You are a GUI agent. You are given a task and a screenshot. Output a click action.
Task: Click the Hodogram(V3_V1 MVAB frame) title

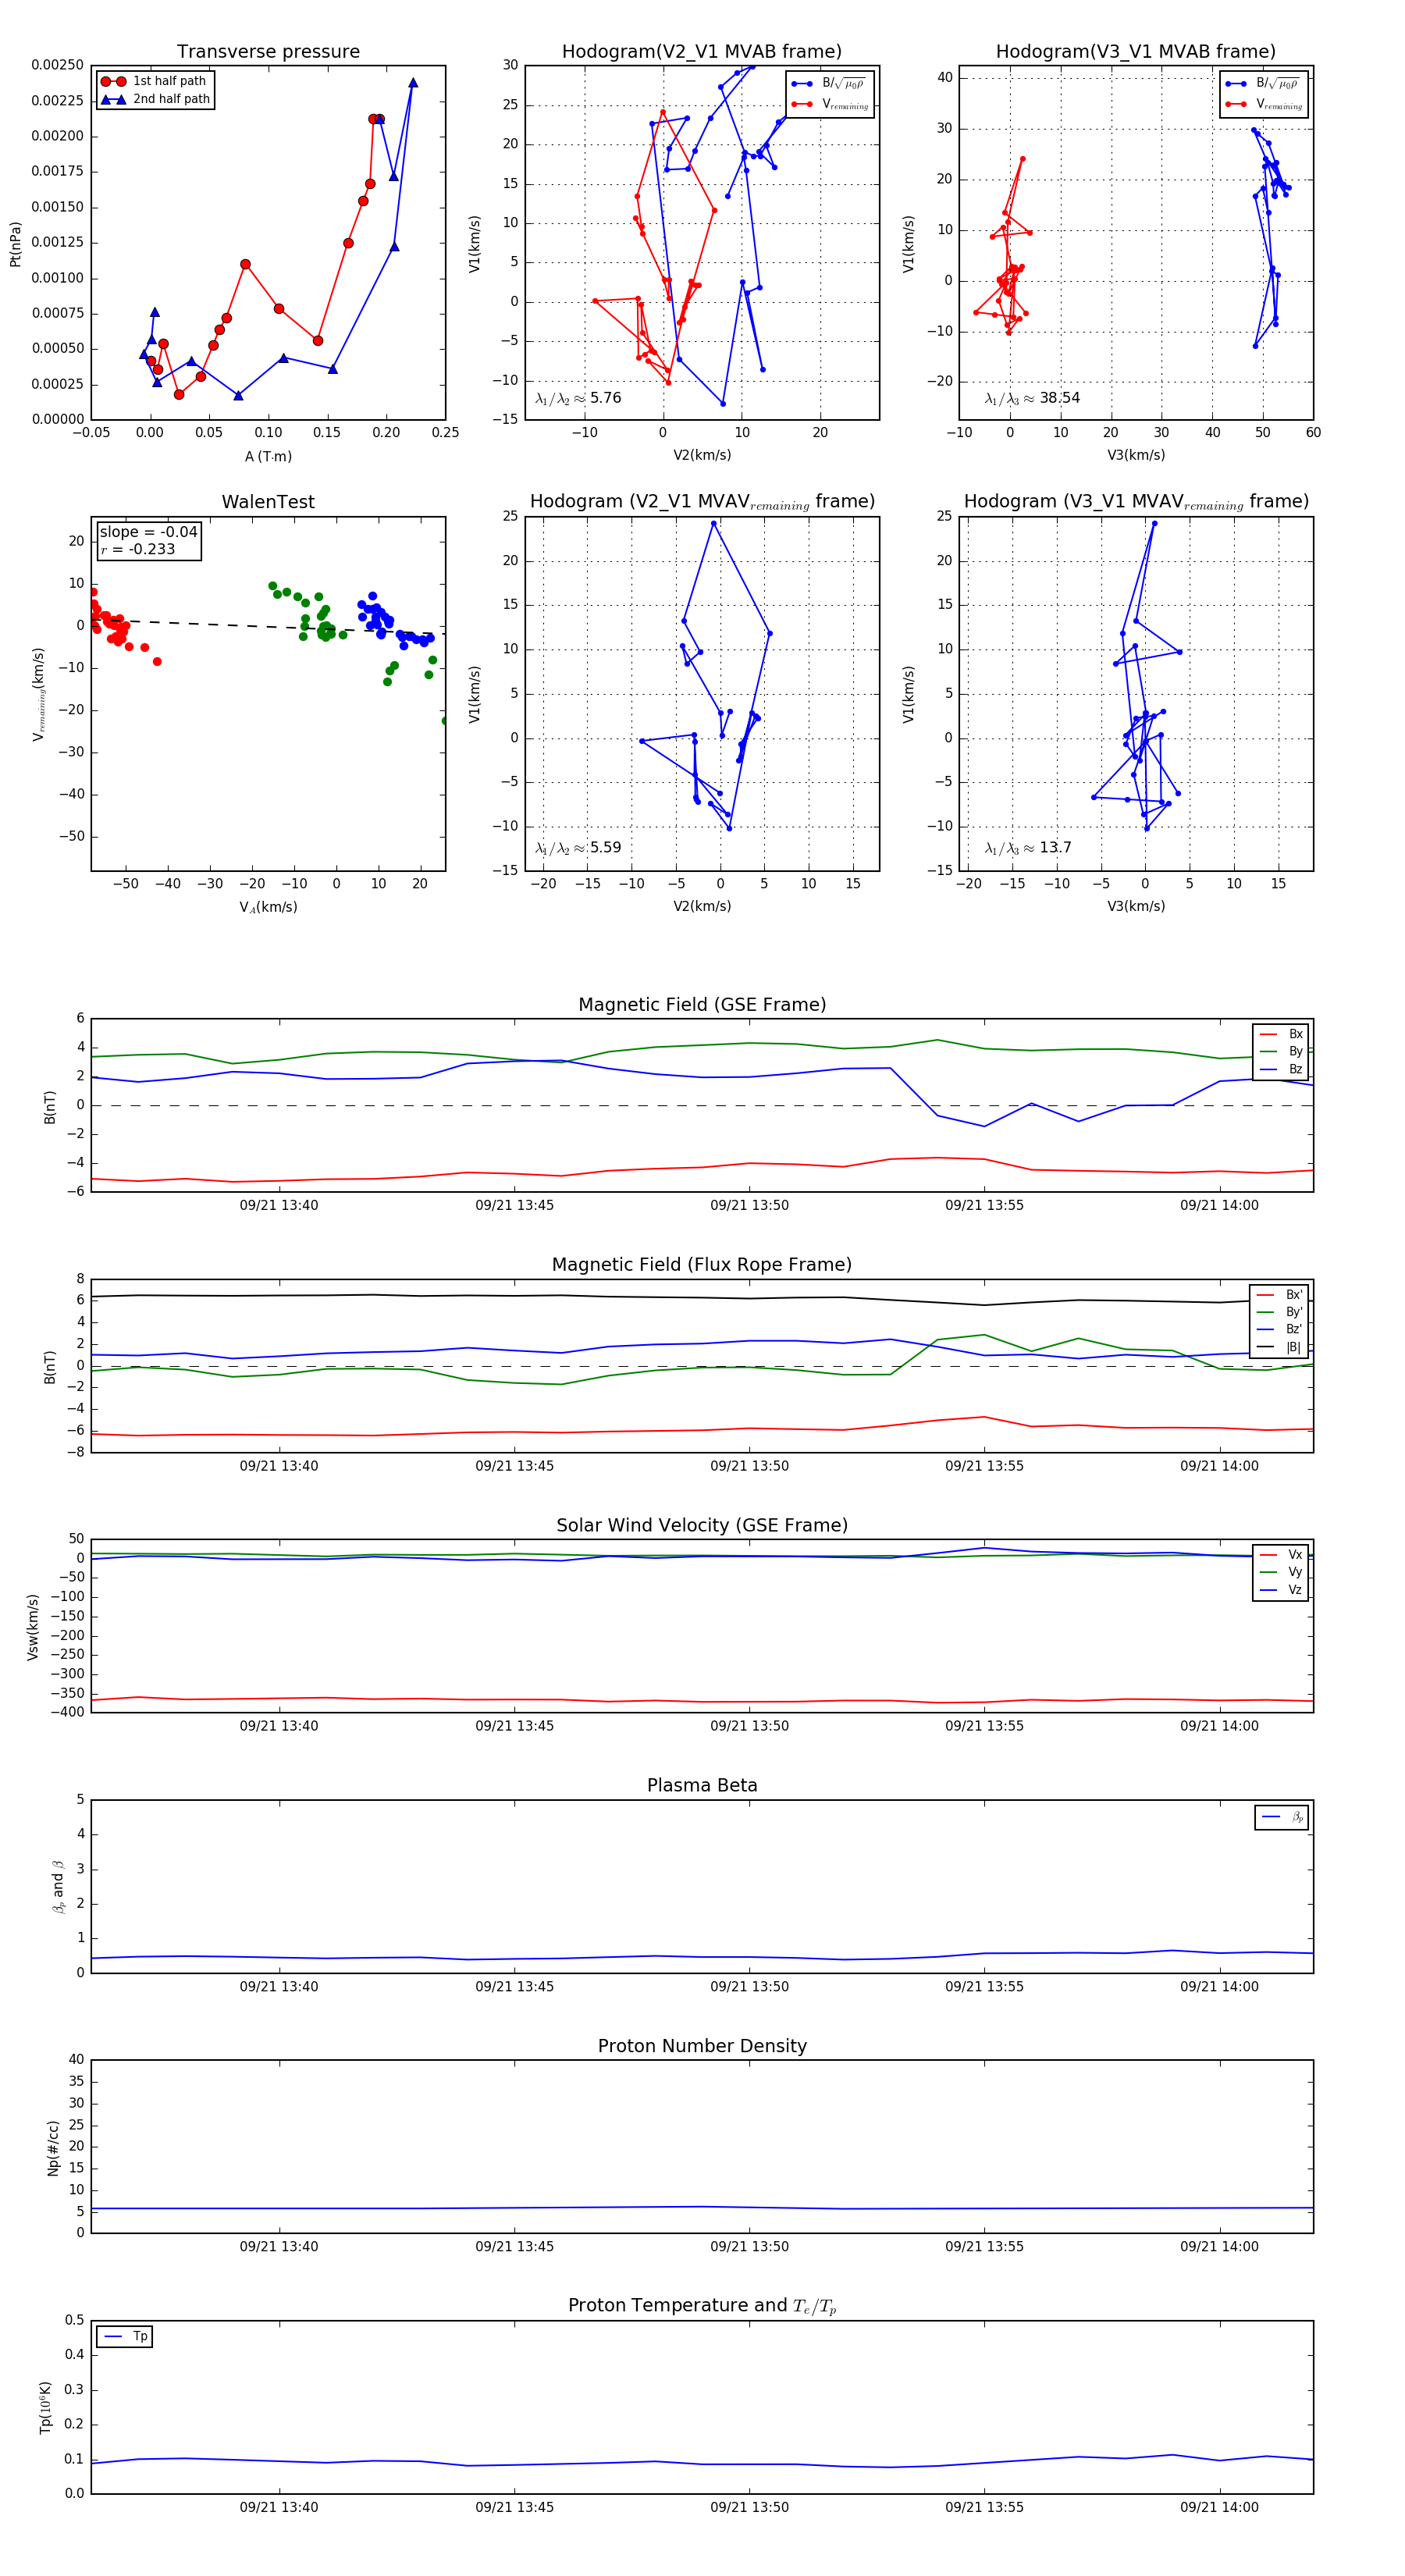click(1135, 52)
